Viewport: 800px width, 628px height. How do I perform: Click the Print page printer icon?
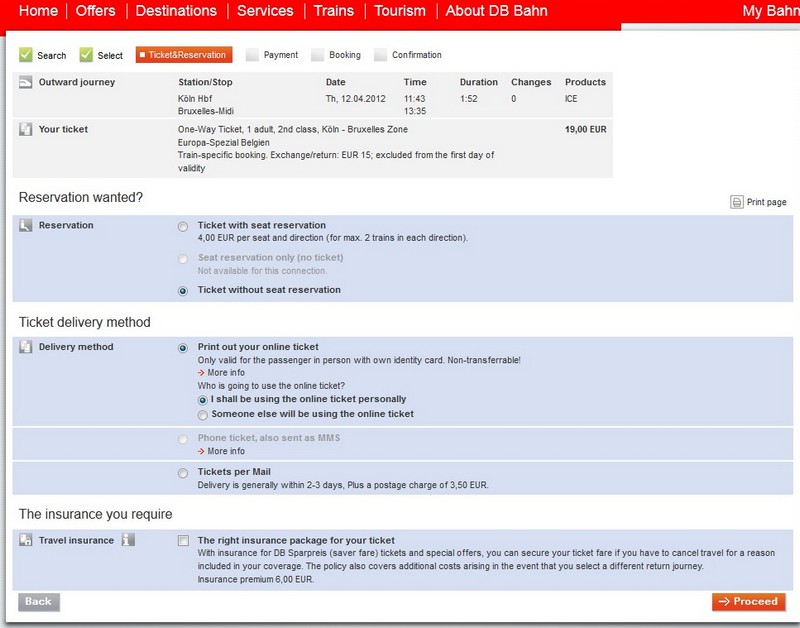click(737, 202)
